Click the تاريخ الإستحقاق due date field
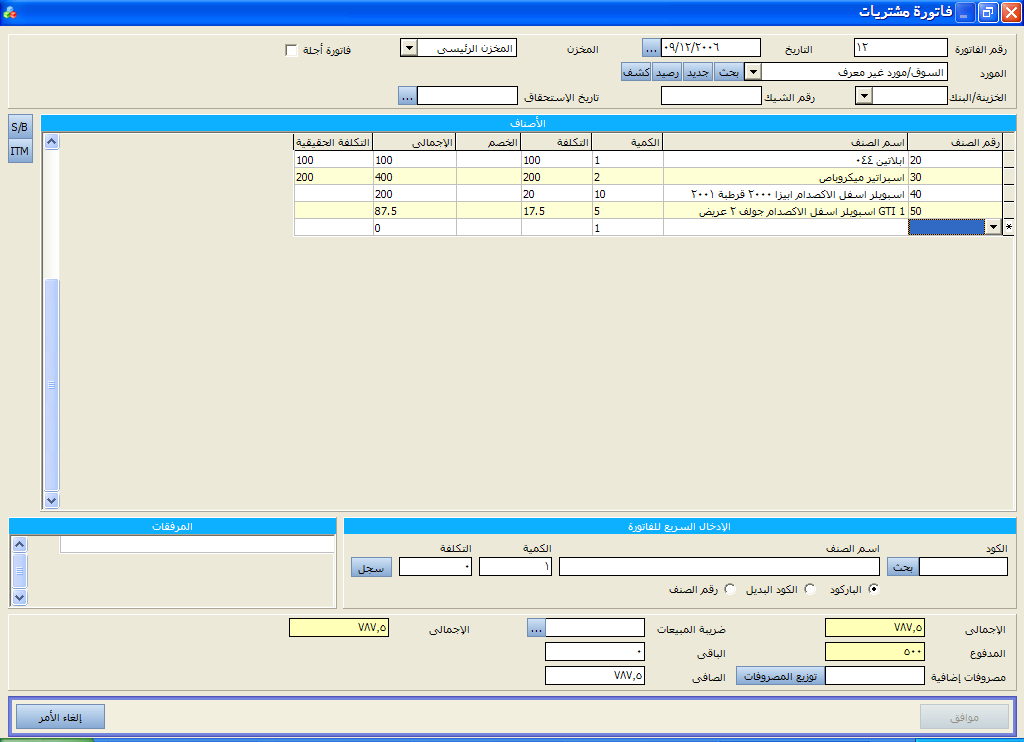The image size is (1024, 742). point(467,96)
